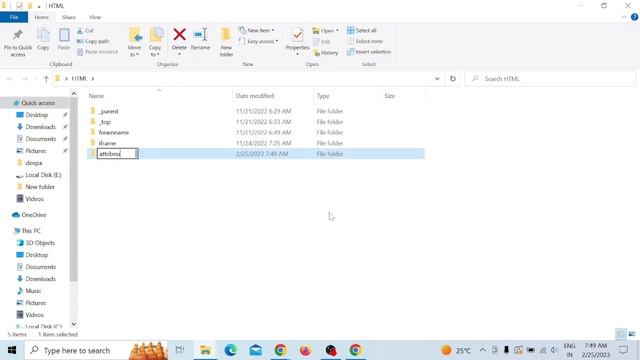
Task: Select This PC in the sidebar
Action: 31,231
